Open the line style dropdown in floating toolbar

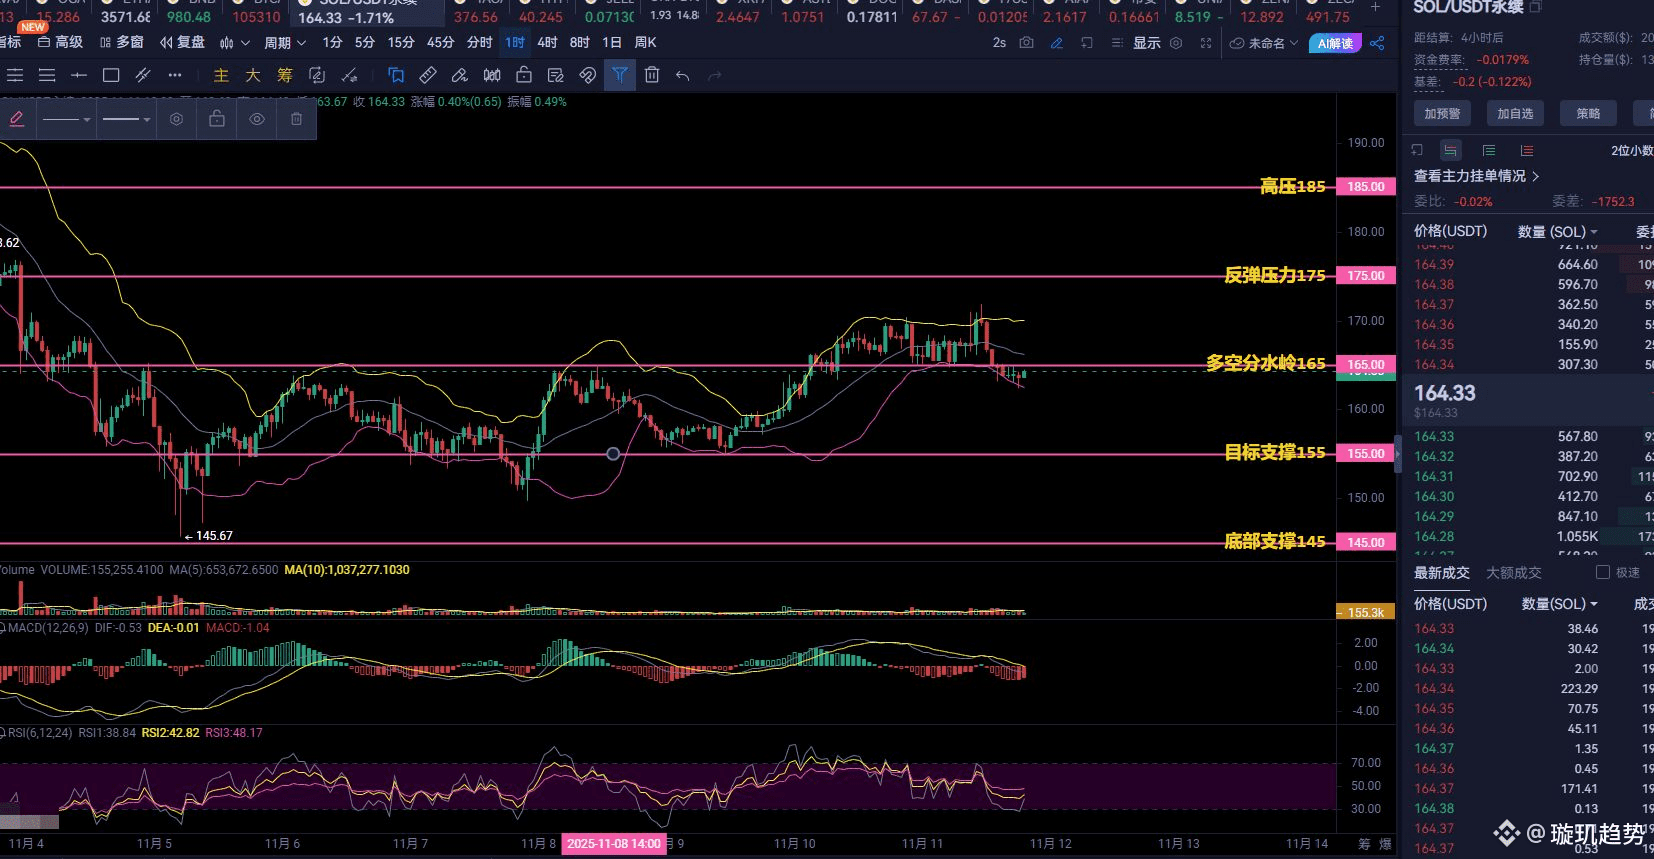click(67, 119)
